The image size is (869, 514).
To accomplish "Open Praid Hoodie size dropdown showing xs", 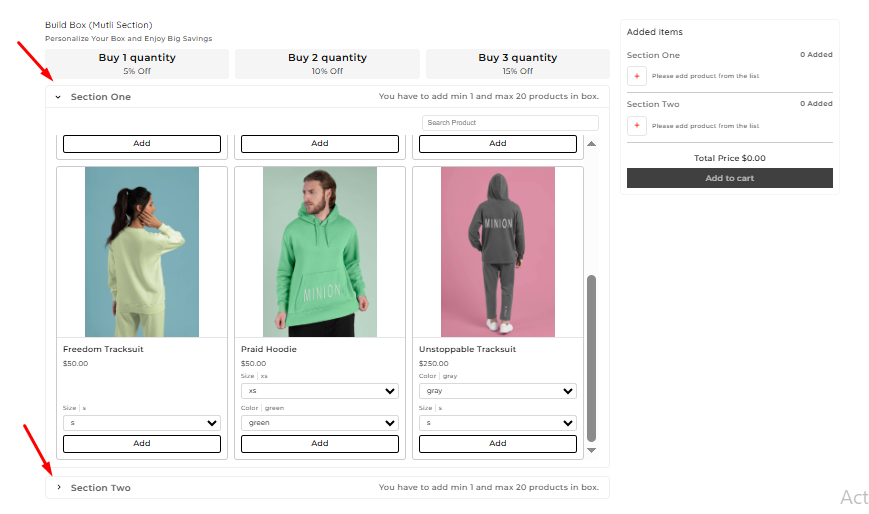I will pyautogui.click(x=320, y=391).
